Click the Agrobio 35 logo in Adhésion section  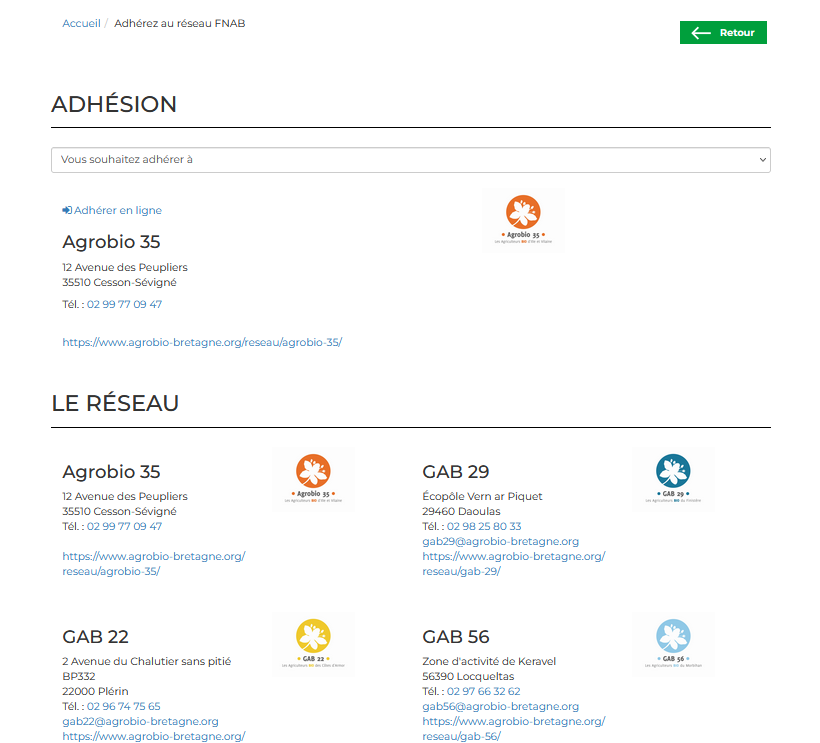523,220
